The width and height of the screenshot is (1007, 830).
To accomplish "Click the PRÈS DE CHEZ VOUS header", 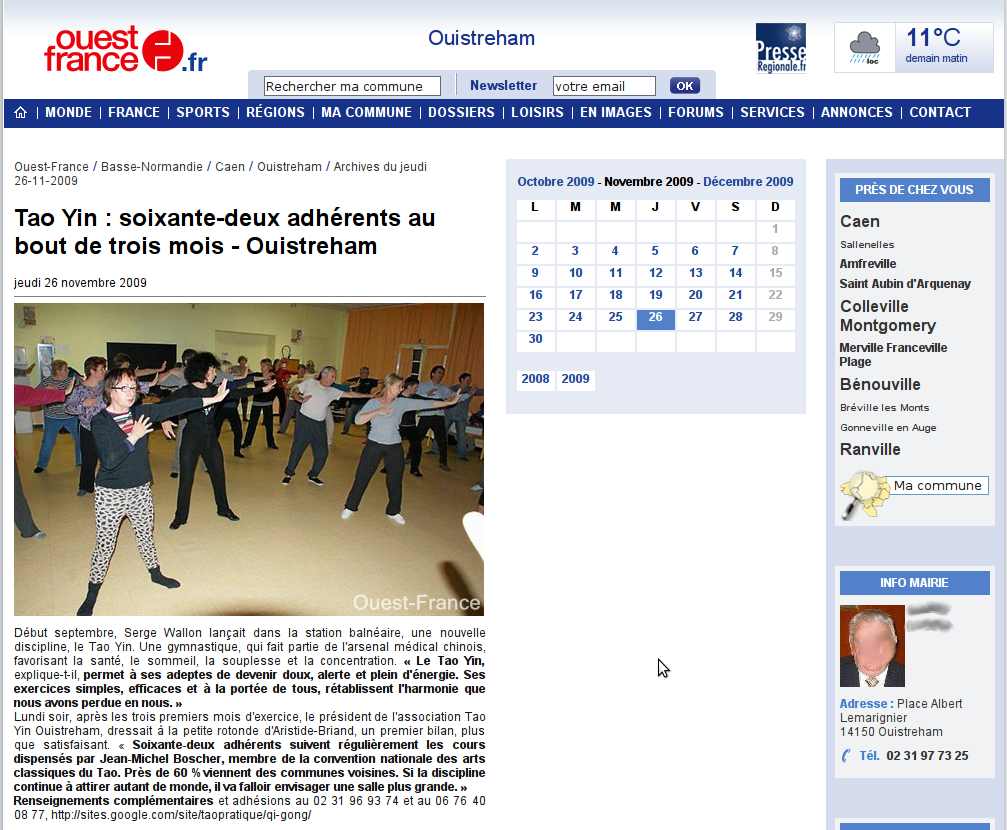I will [x=915, y=190].
